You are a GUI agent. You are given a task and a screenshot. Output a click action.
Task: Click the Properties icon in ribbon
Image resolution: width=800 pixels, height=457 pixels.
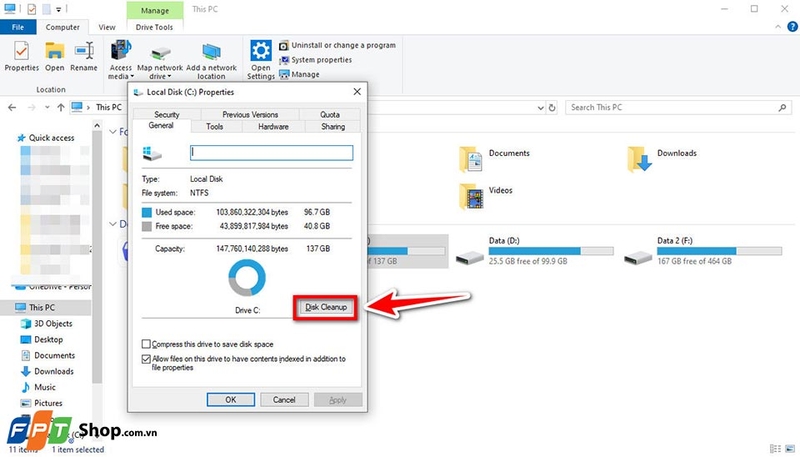[21, 51]
